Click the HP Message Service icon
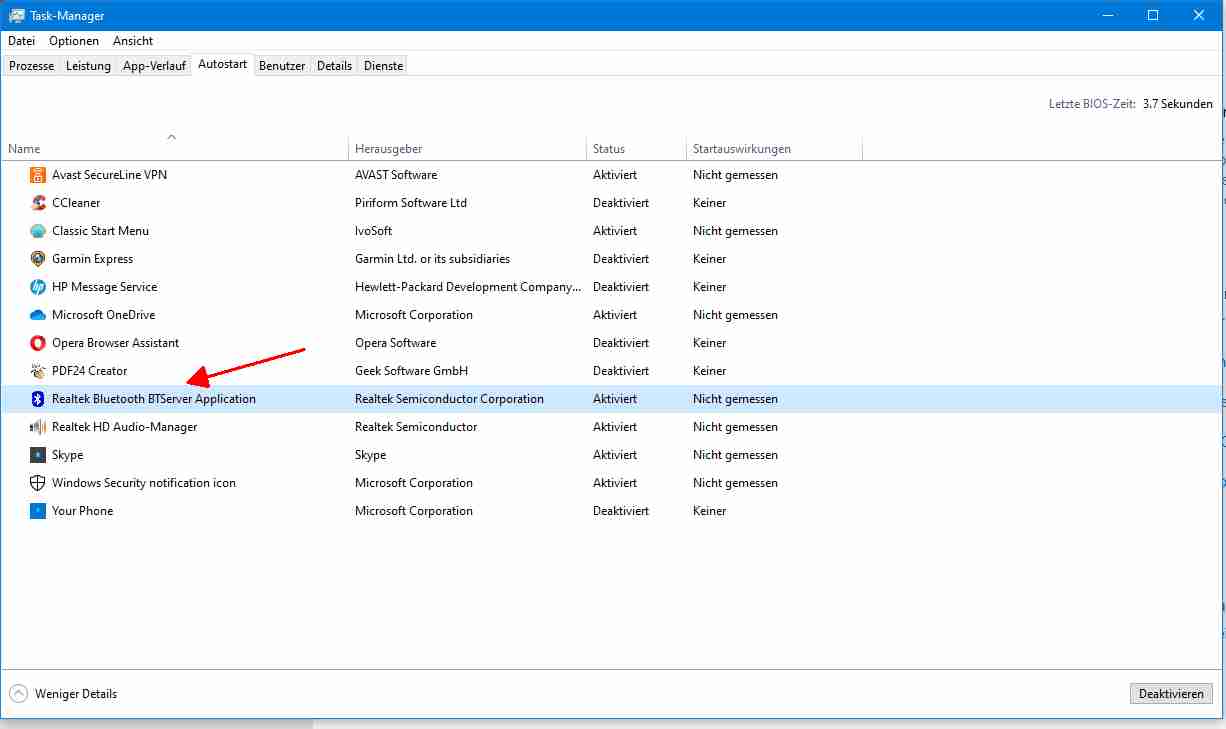This screenshot has width=1226, height=729. coord(38,287)
